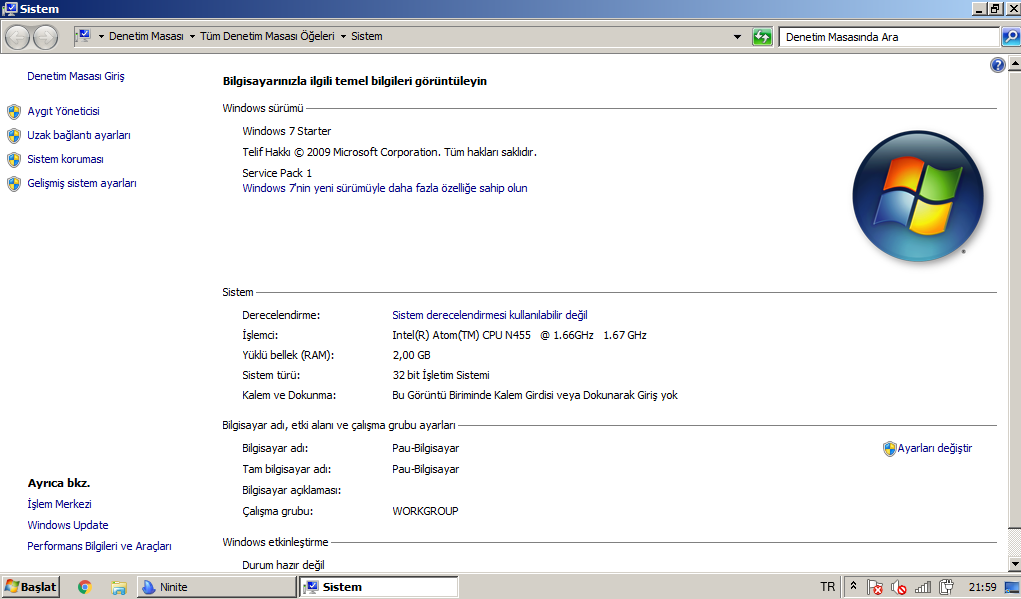Screen dimensions: 1021x599
Task: Open Windows Update link
Action: (68, 525)
